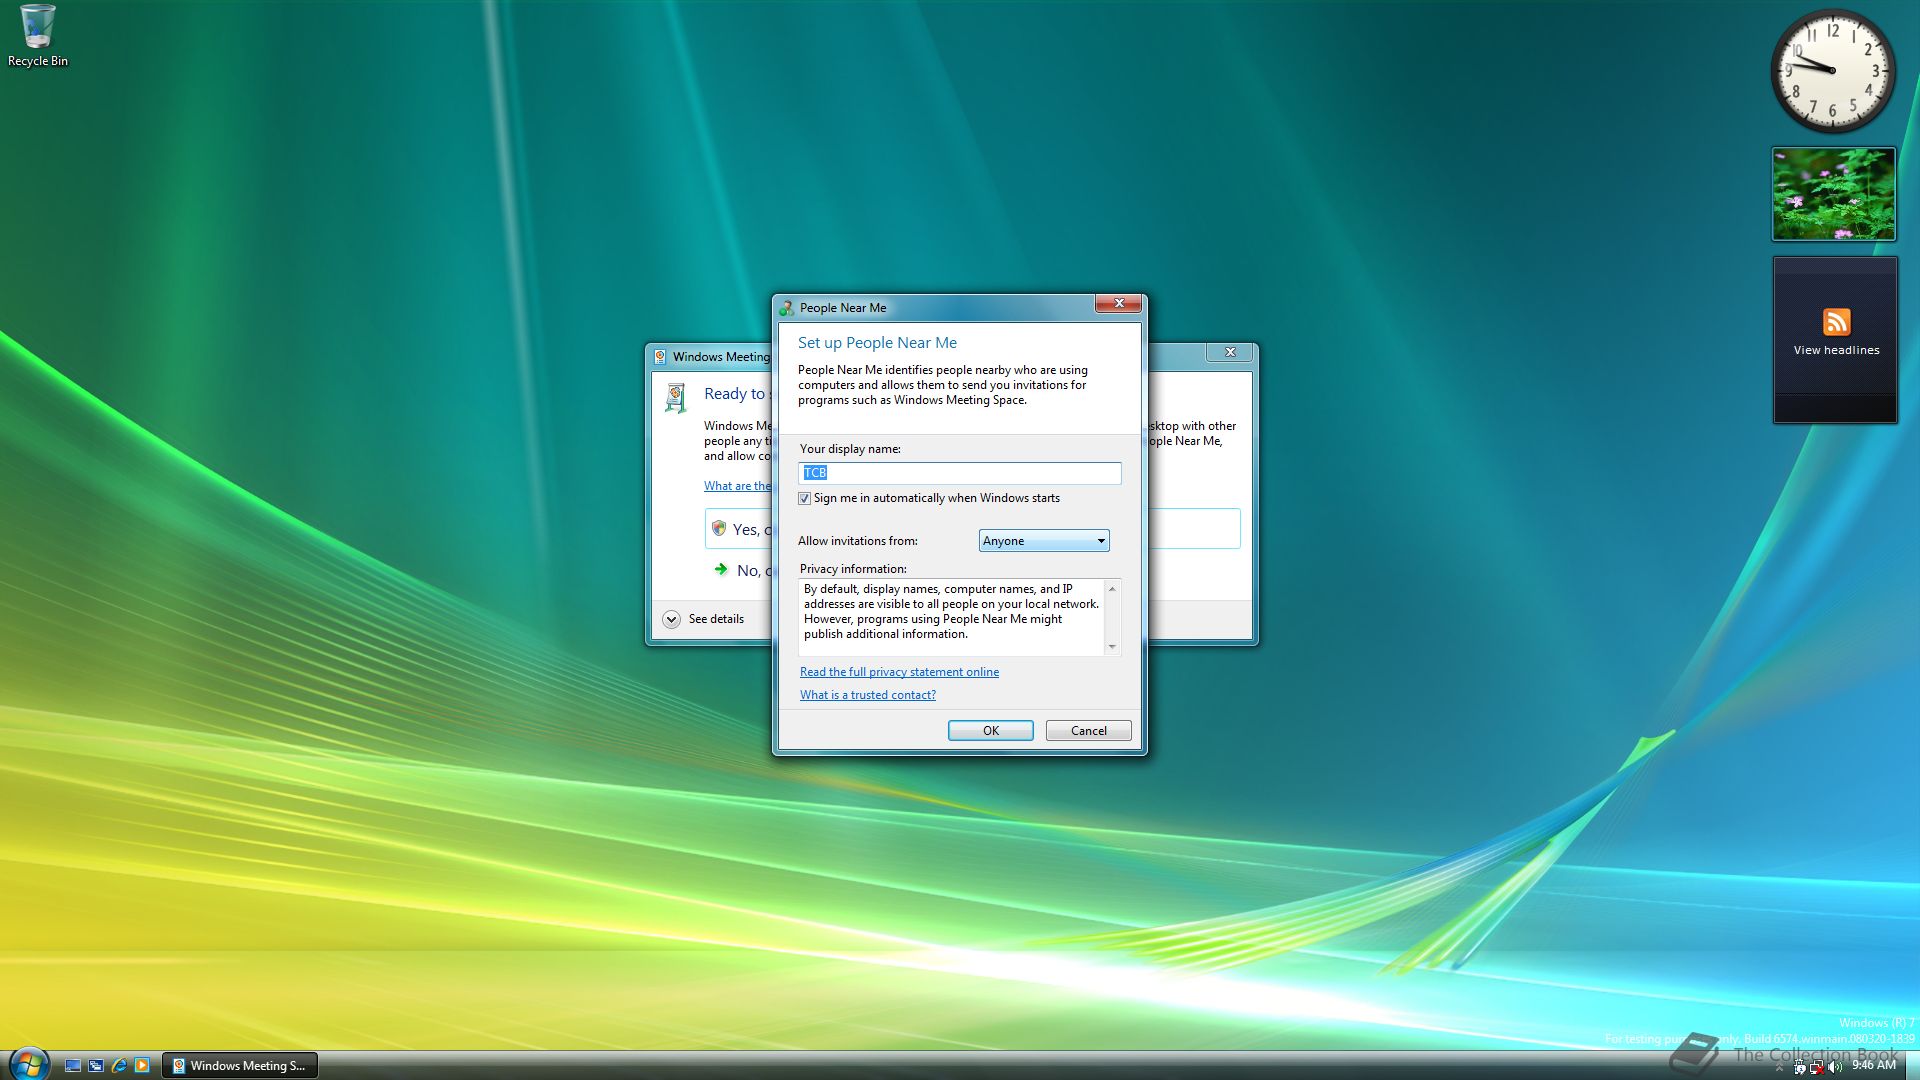Viewport: 1920px width, 1080px height.
Task: Click the easel icon in Meeting Space dialog
Action: (676, 398)
